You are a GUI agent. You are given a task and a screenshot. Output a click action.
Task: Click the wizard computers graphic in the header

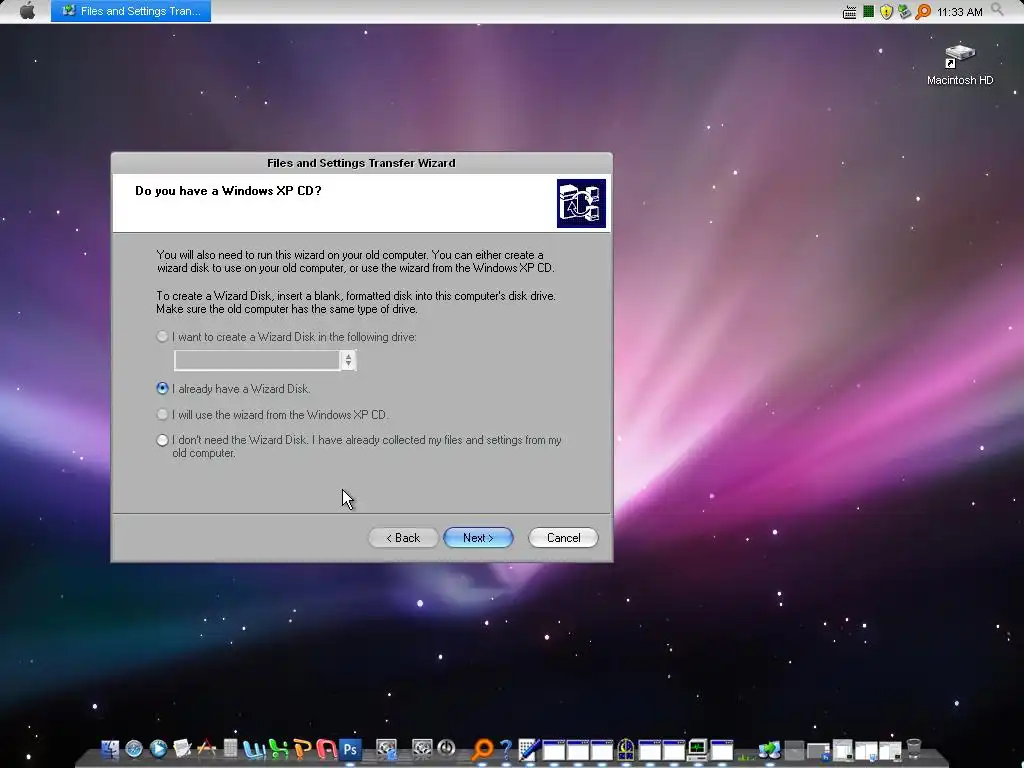tap(581, 203)
